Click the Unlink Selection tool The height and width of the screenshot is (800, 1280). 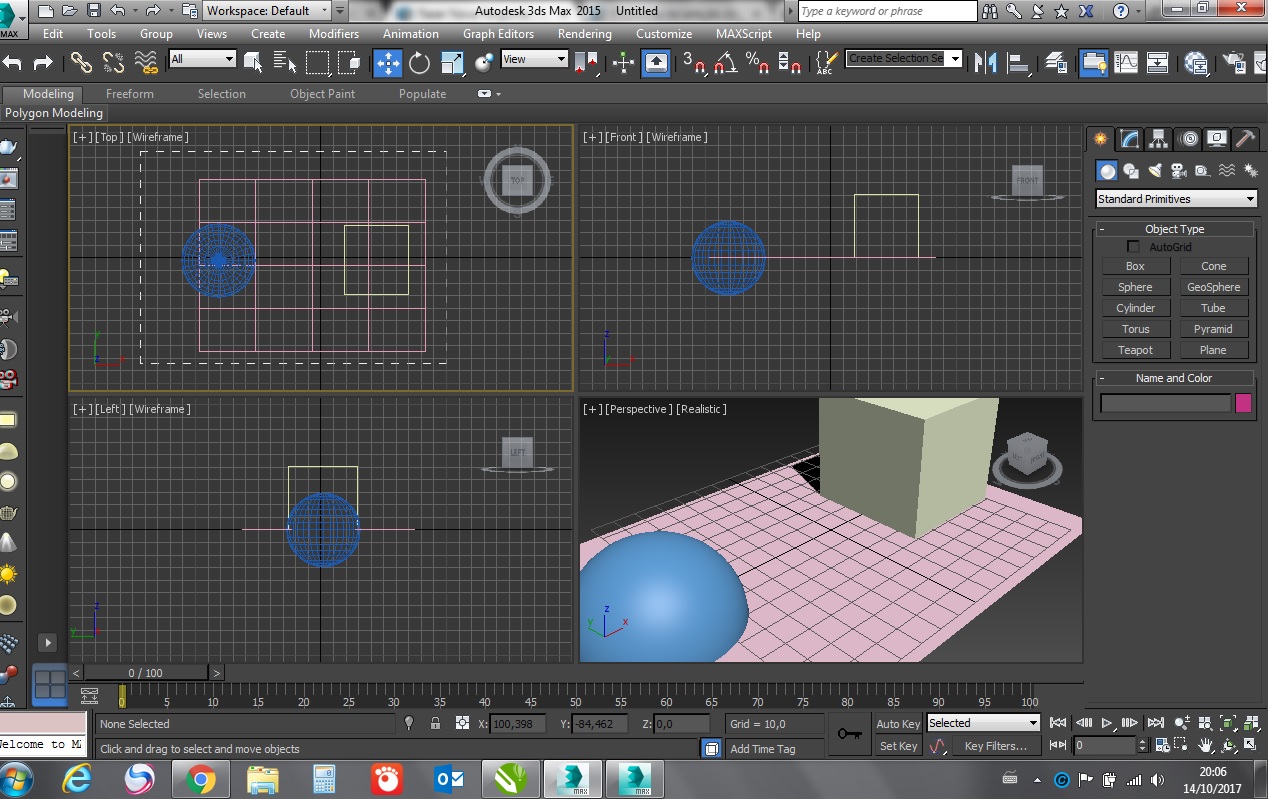(113, 63)
